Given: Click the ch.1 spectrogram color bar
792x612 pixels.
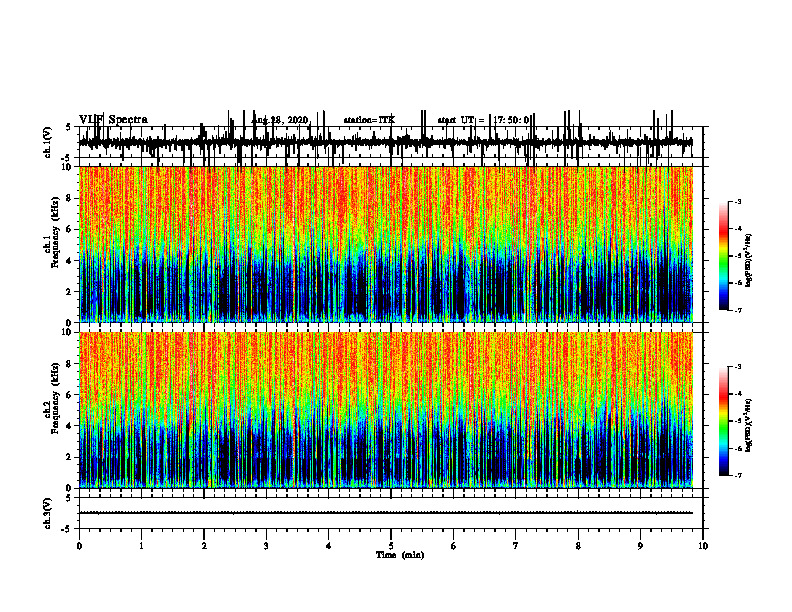Looking at the screenshot, I should pyautogui.click(x=724, y=256).
